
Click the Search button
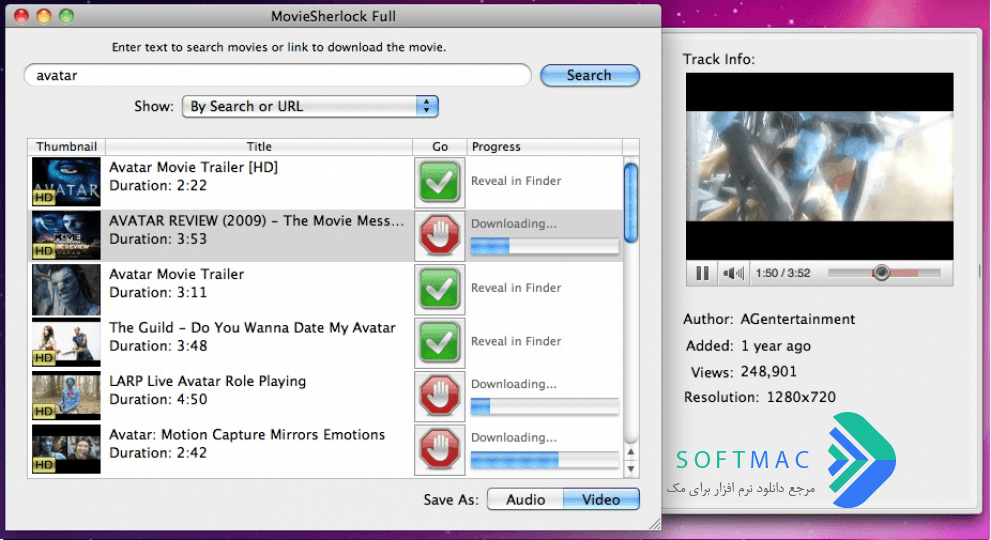(x=590, y=75)
